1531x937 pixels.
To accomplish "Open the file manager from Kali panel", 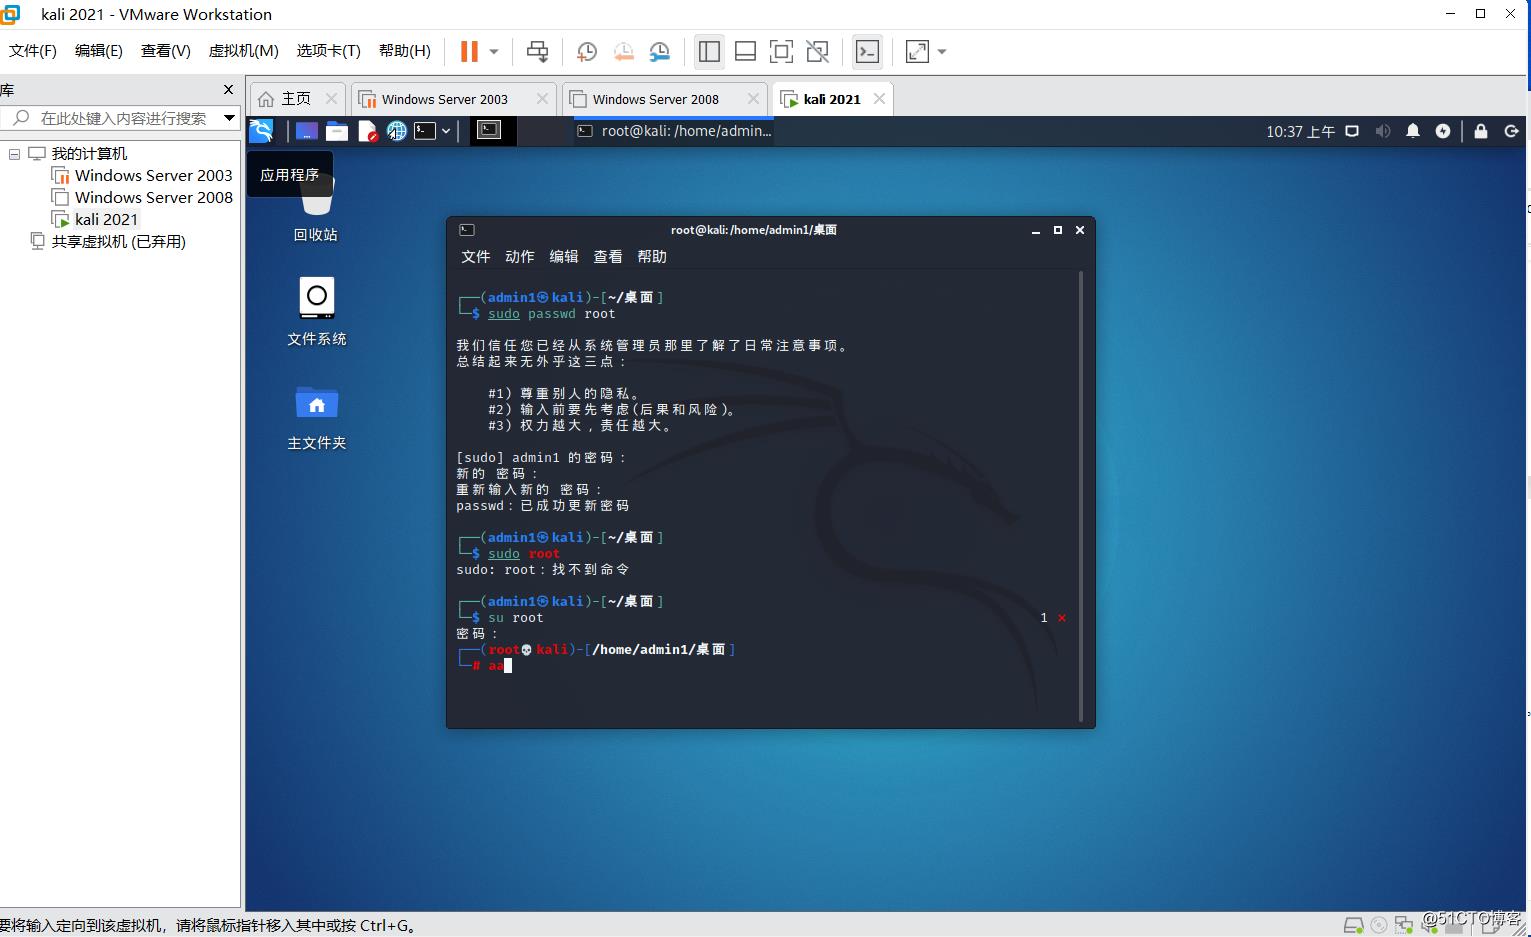I will (x=337, y=131).
